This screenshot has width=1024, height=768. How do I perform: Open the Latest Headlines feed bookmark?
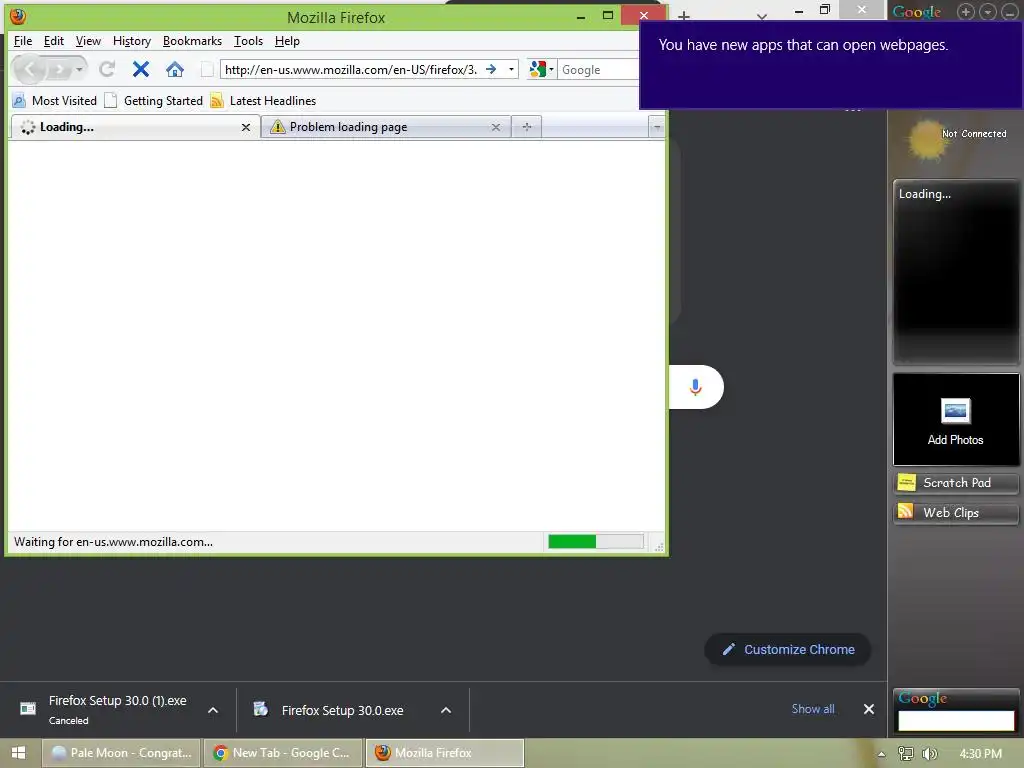263,101
